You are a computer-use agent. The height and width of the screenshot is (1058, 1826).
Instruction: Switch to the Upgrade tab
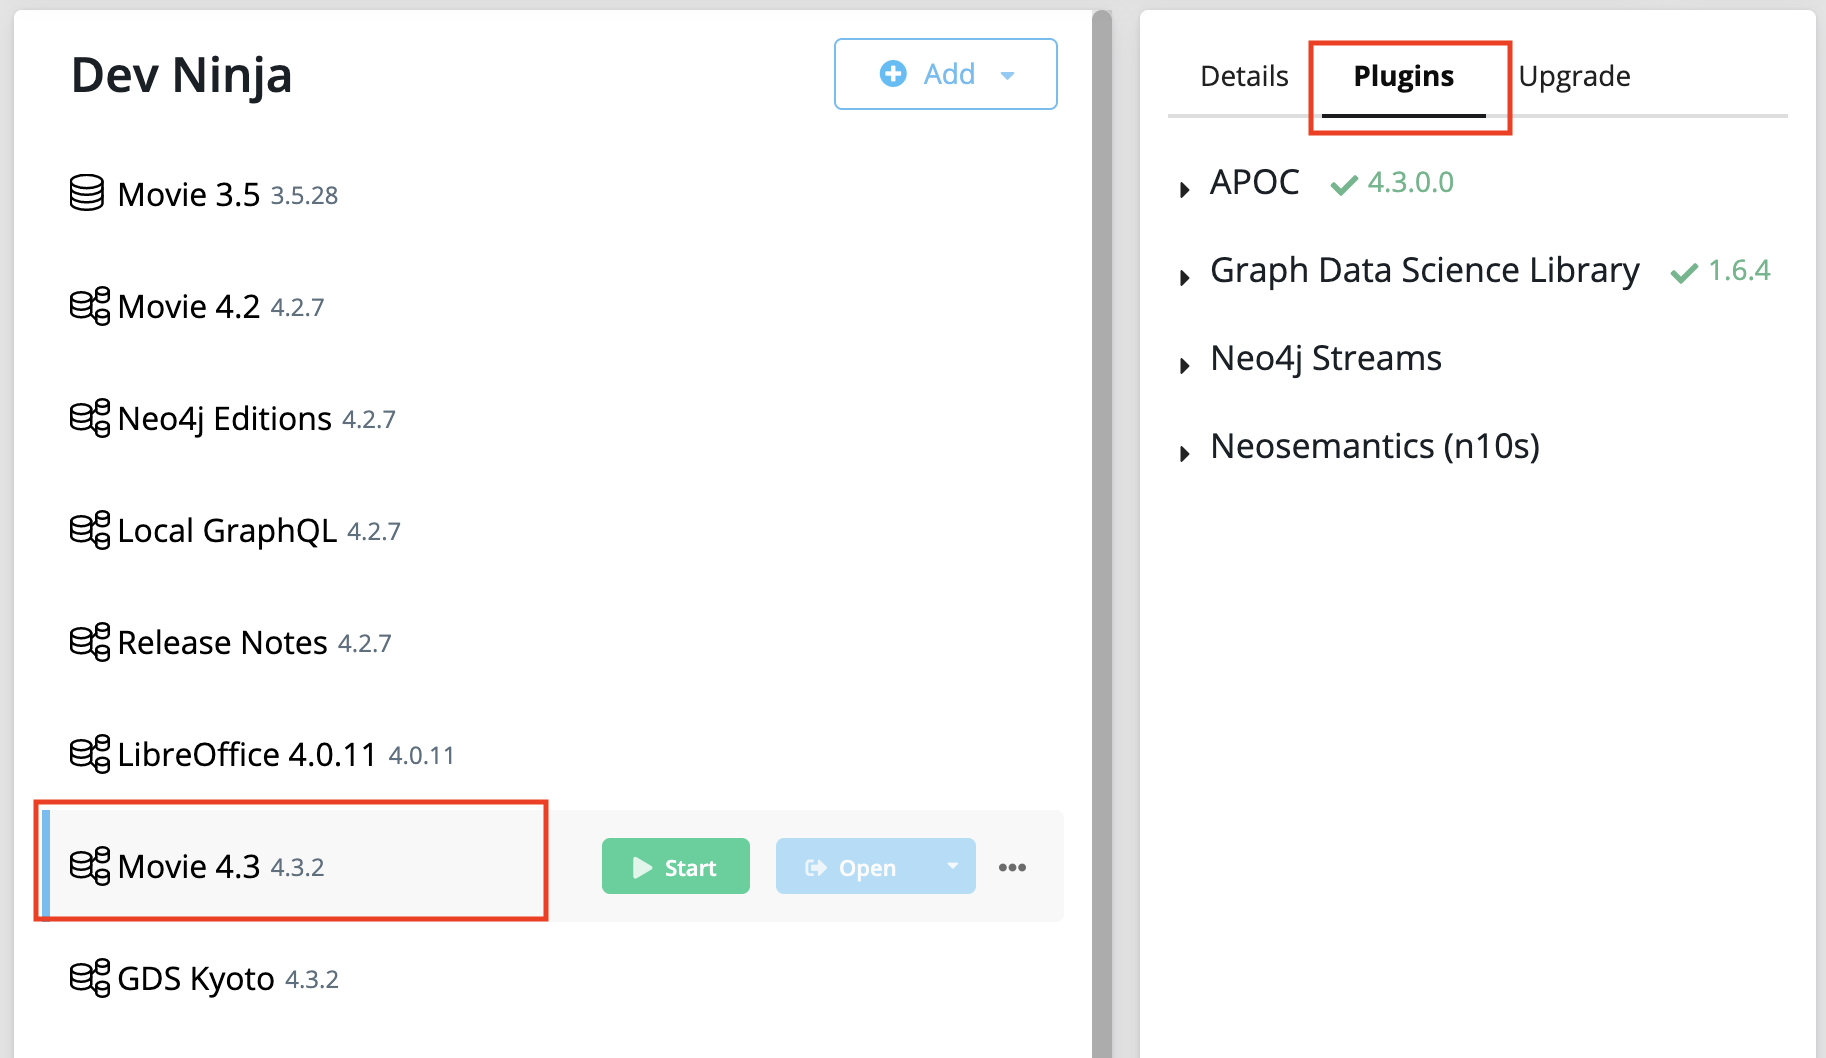(x=1574, y=76)
